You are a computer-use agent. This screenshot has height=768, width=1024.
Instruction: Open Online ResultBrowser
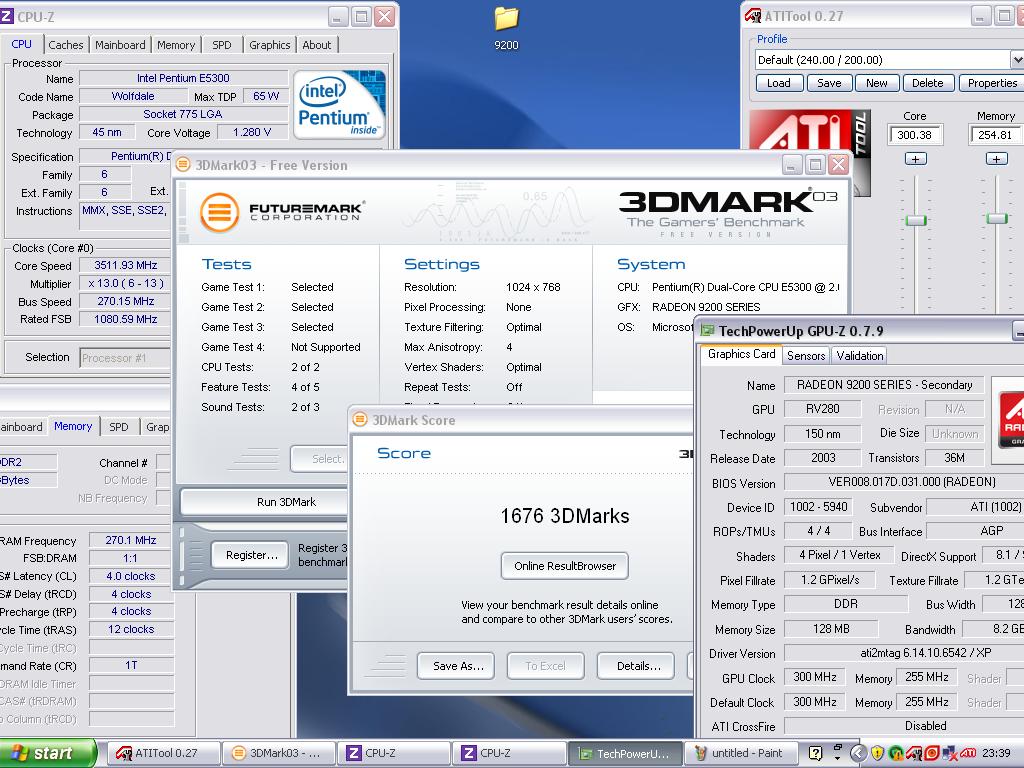565,566
